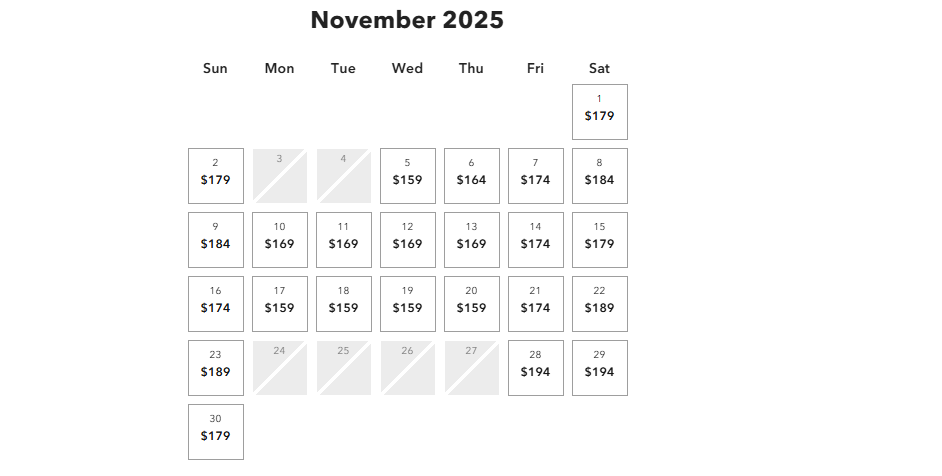Select November 10 at $169
Screen dimensions: 942x476
[280, 240]
